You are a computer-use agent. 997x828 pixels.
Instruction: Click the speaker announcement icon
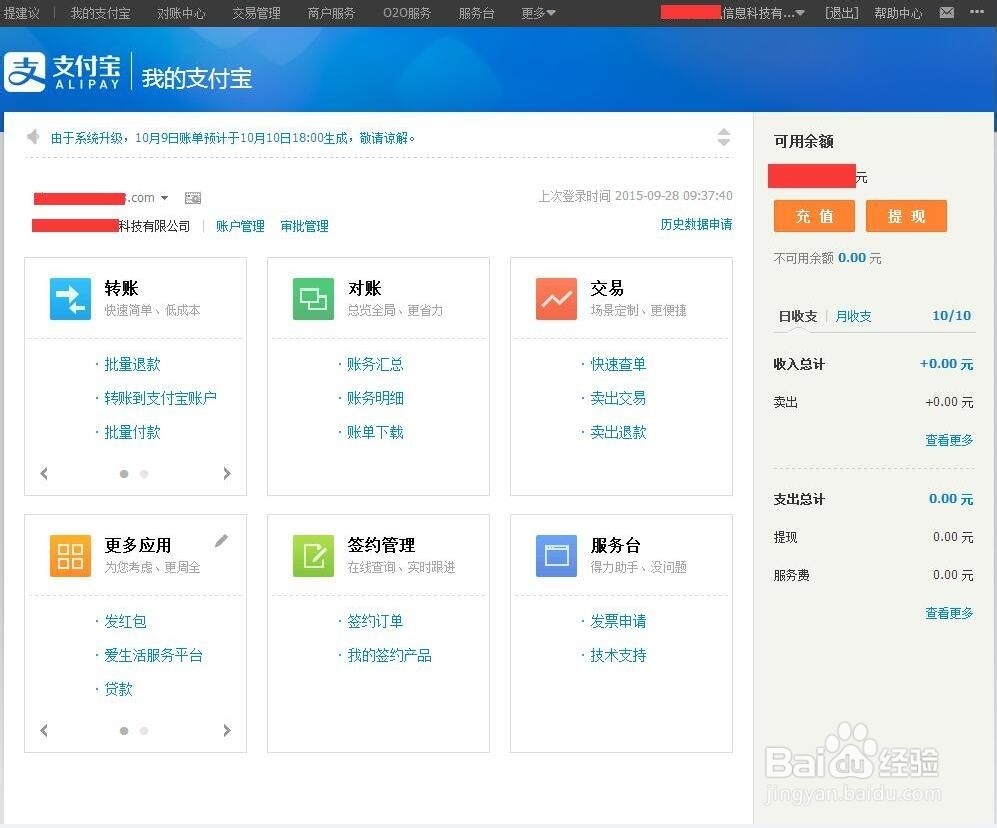33,137
